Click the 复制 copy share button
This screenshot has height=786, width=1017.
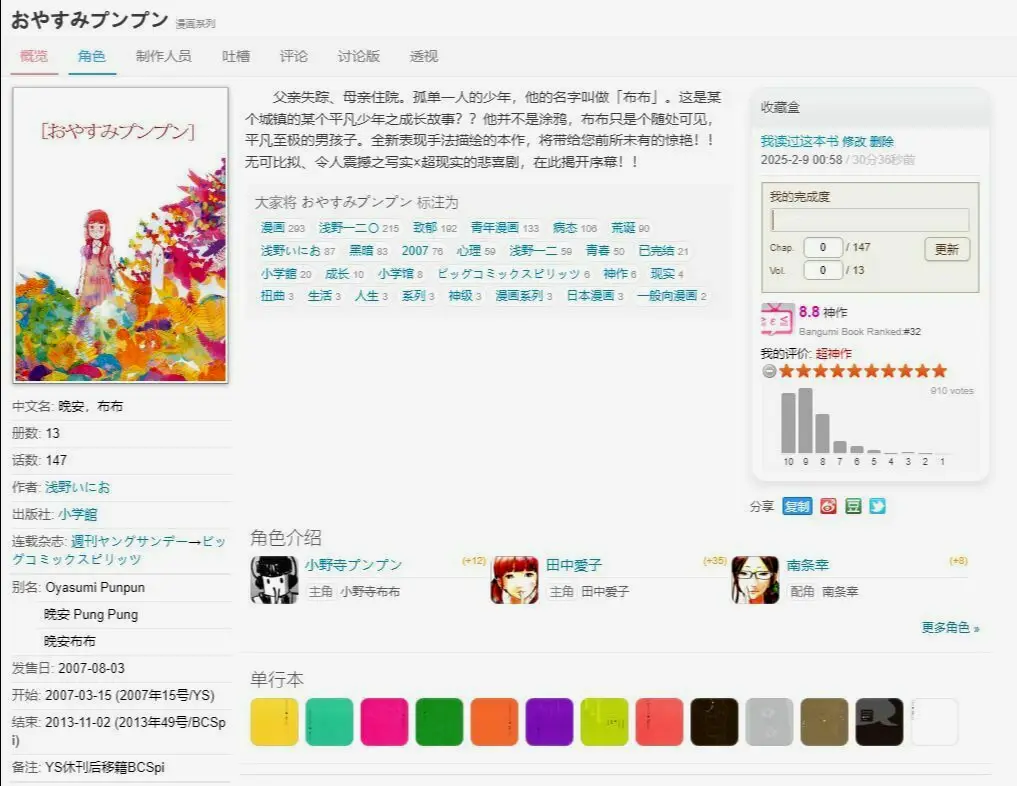(x=797, y=506)
